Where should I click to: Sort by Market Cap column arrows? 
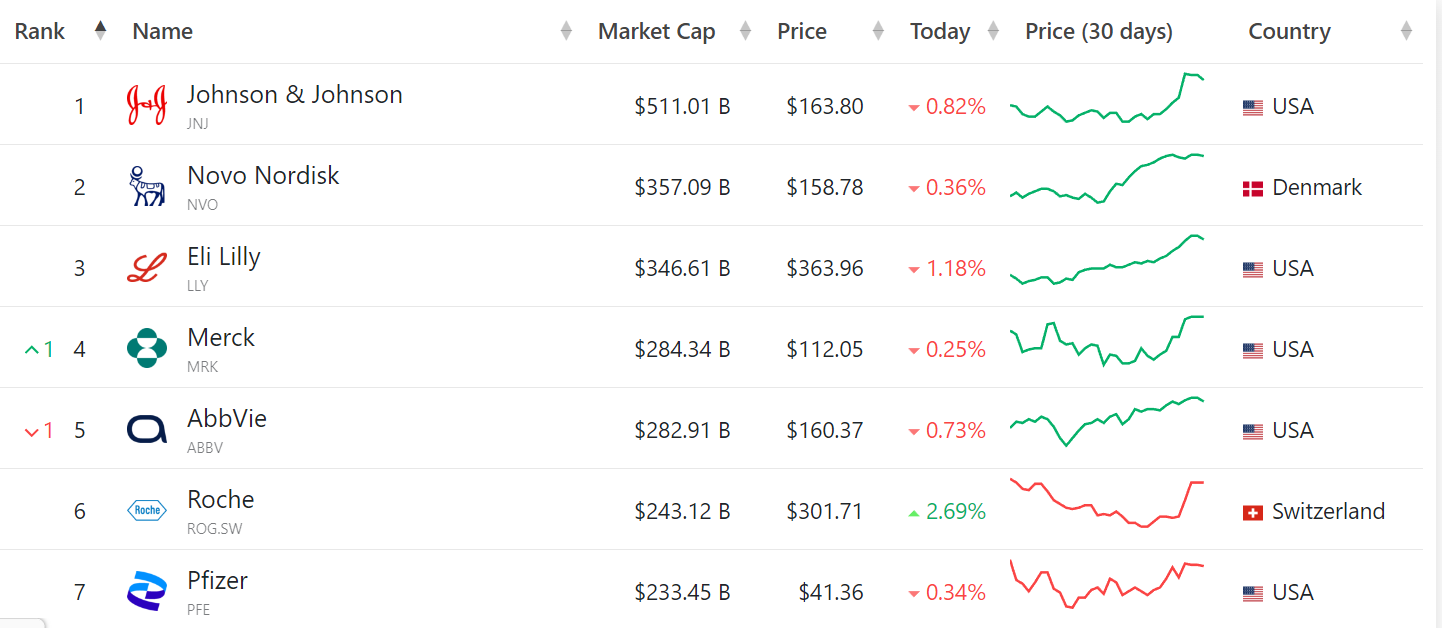point(745,31)
